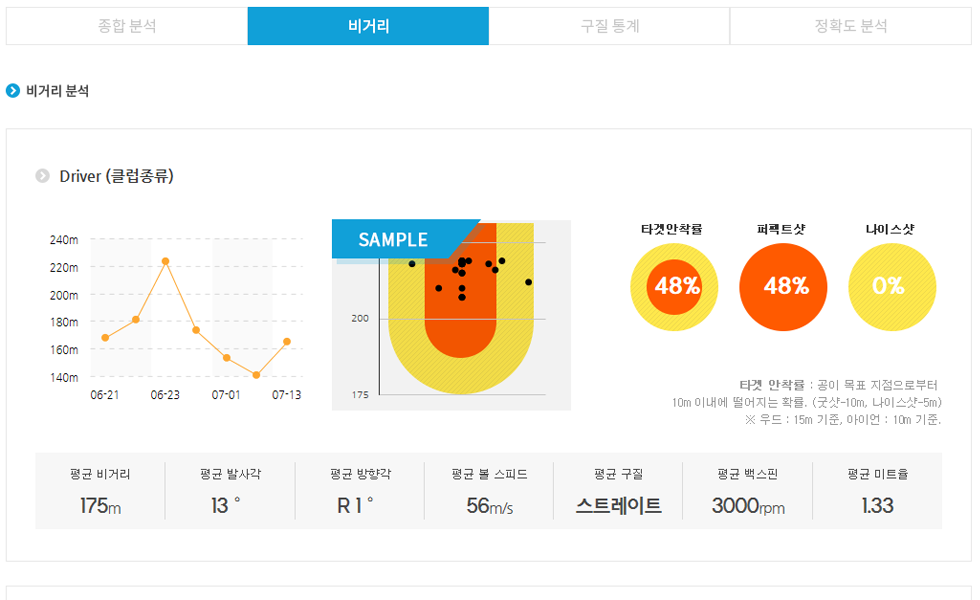Click the 평균 비거리 175m stat cell
The width and height of the screenshot is (980, 600).
click(x=100, y=491)
